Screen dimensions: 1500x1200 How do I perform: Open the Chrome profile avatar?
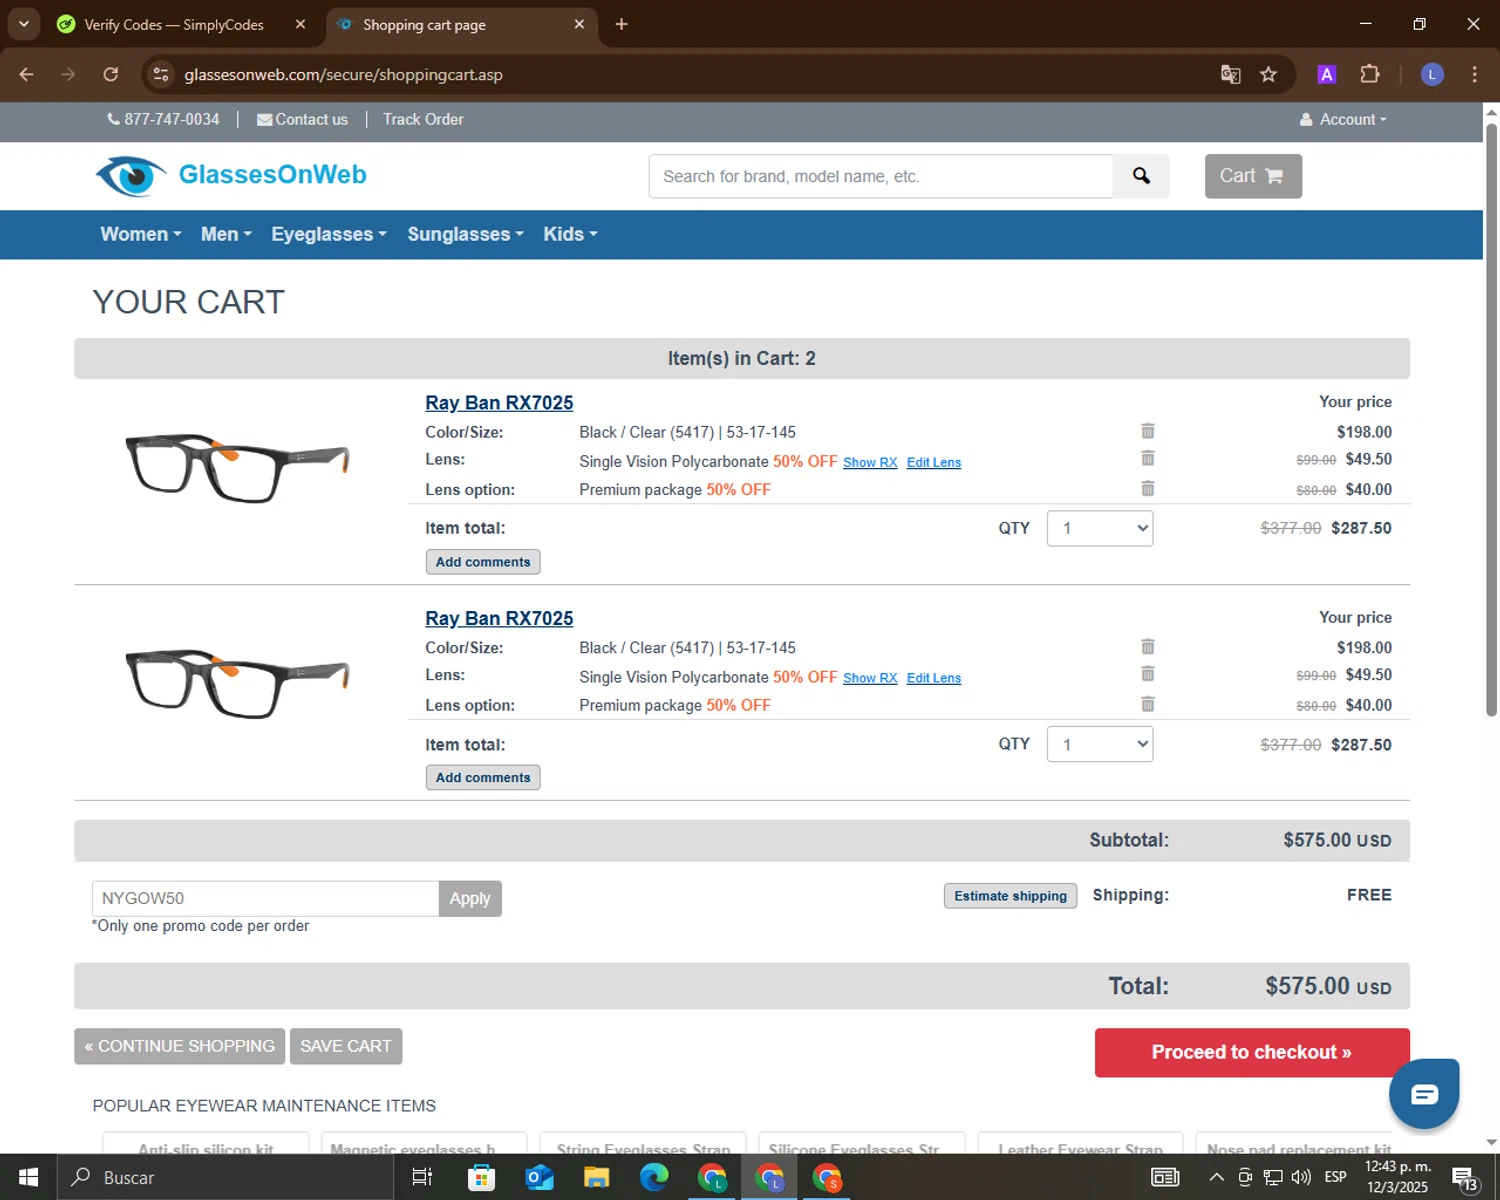pos(1432,74)
